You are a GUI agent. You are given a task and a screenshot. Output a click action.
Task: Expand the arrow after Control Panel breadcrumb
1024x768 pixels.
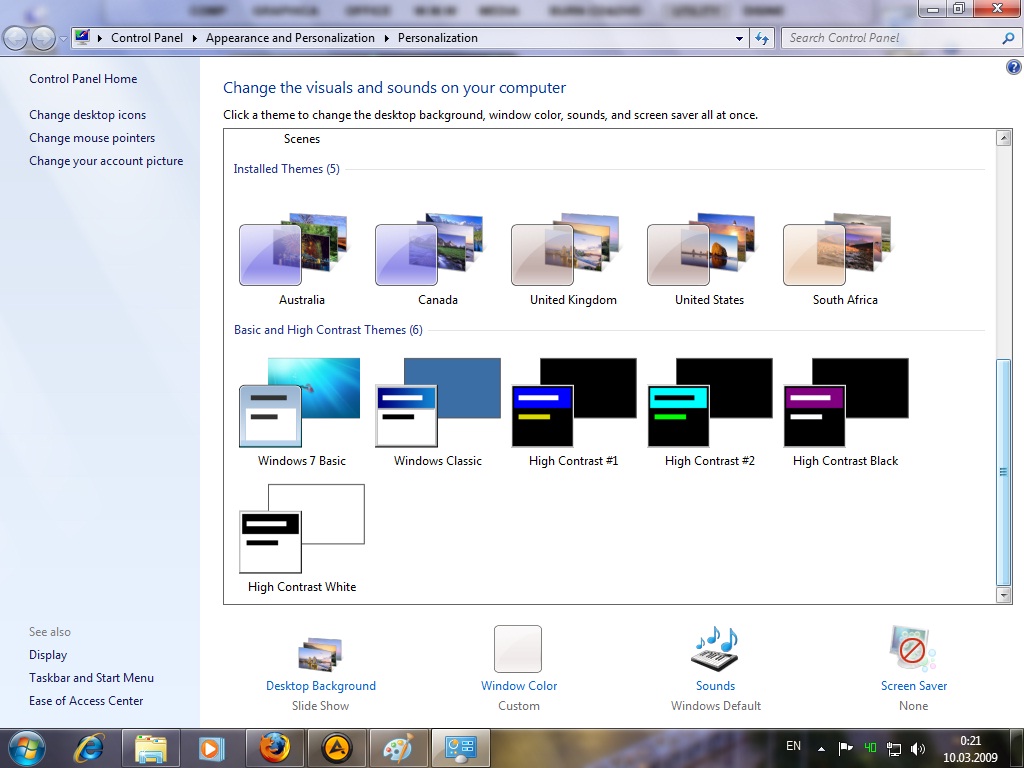(195, 38)
